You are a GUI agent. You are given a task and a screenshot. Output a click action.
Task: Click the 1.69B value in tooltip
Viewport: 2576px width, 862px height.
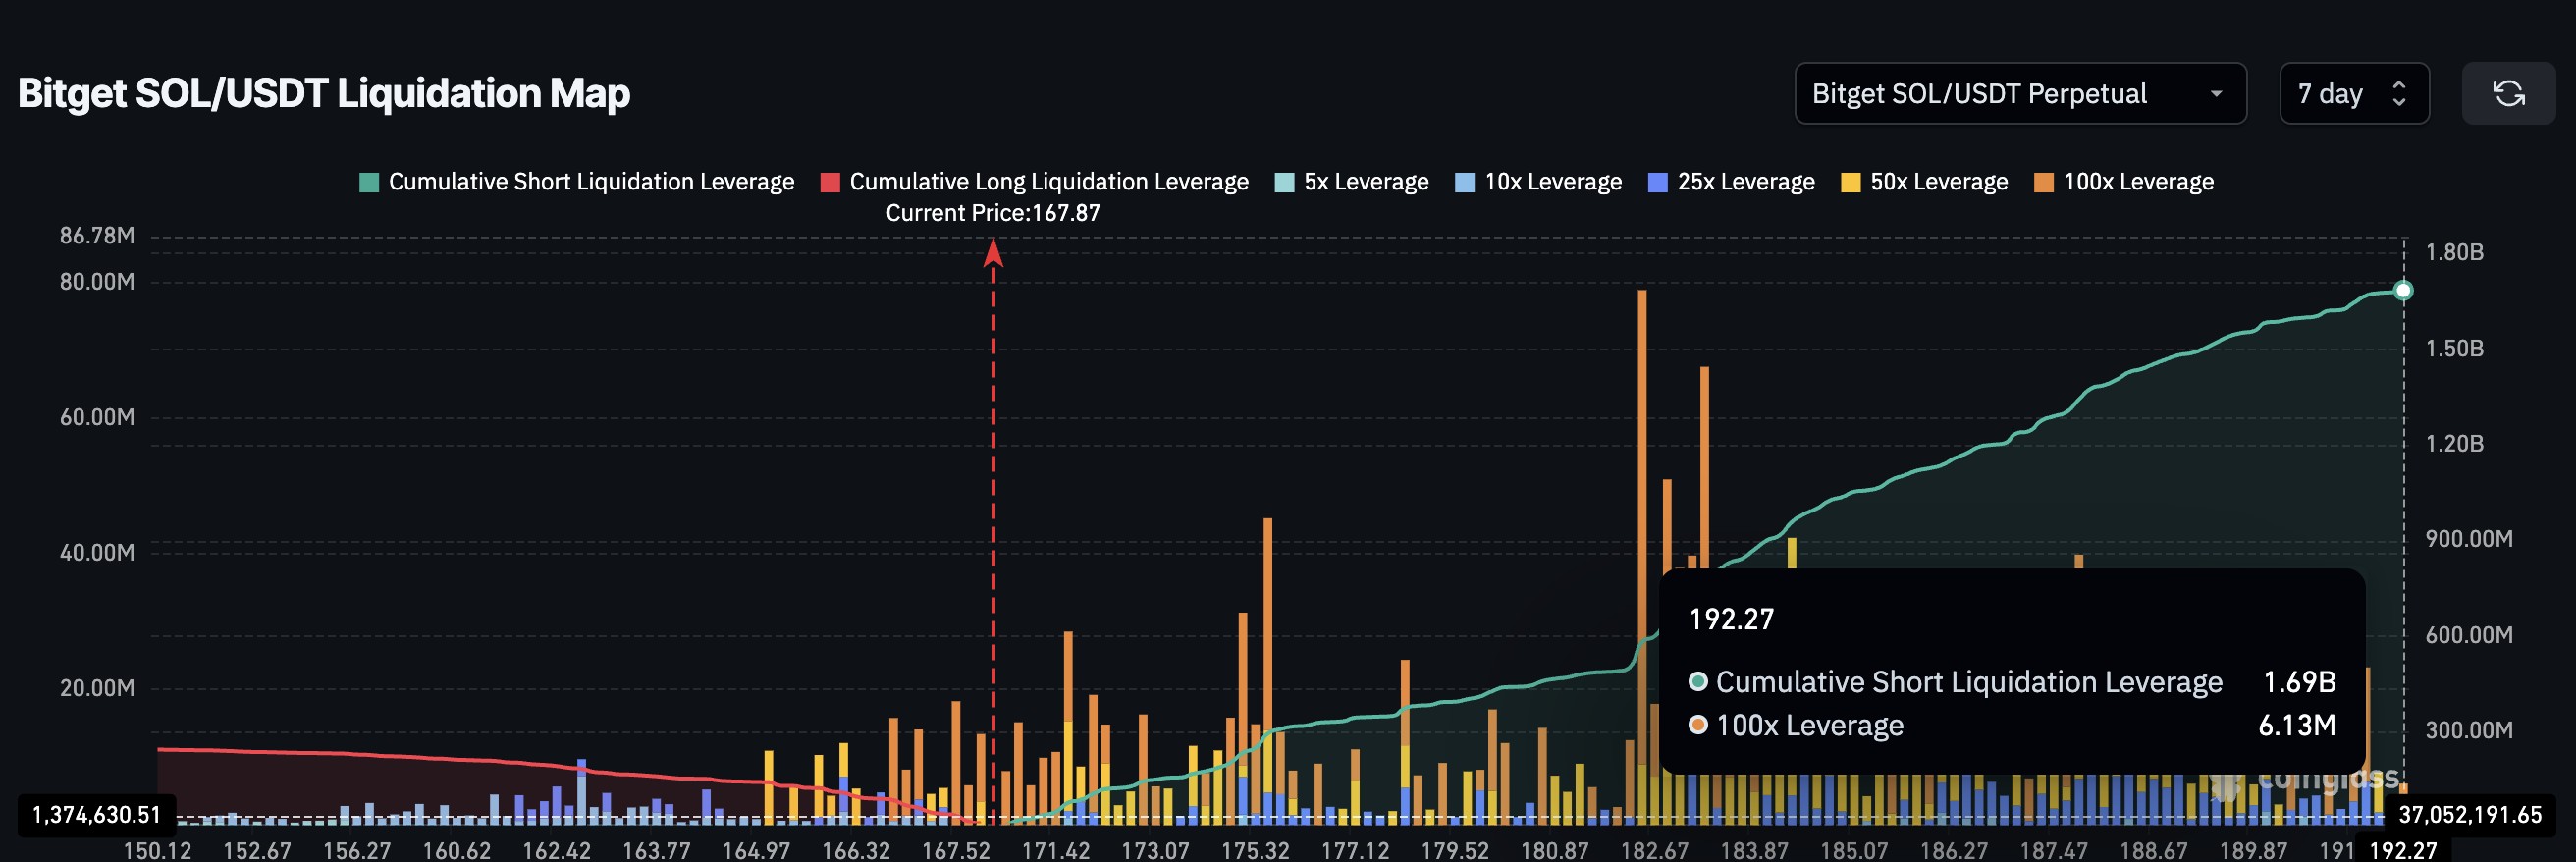(x=2299, y=682)
